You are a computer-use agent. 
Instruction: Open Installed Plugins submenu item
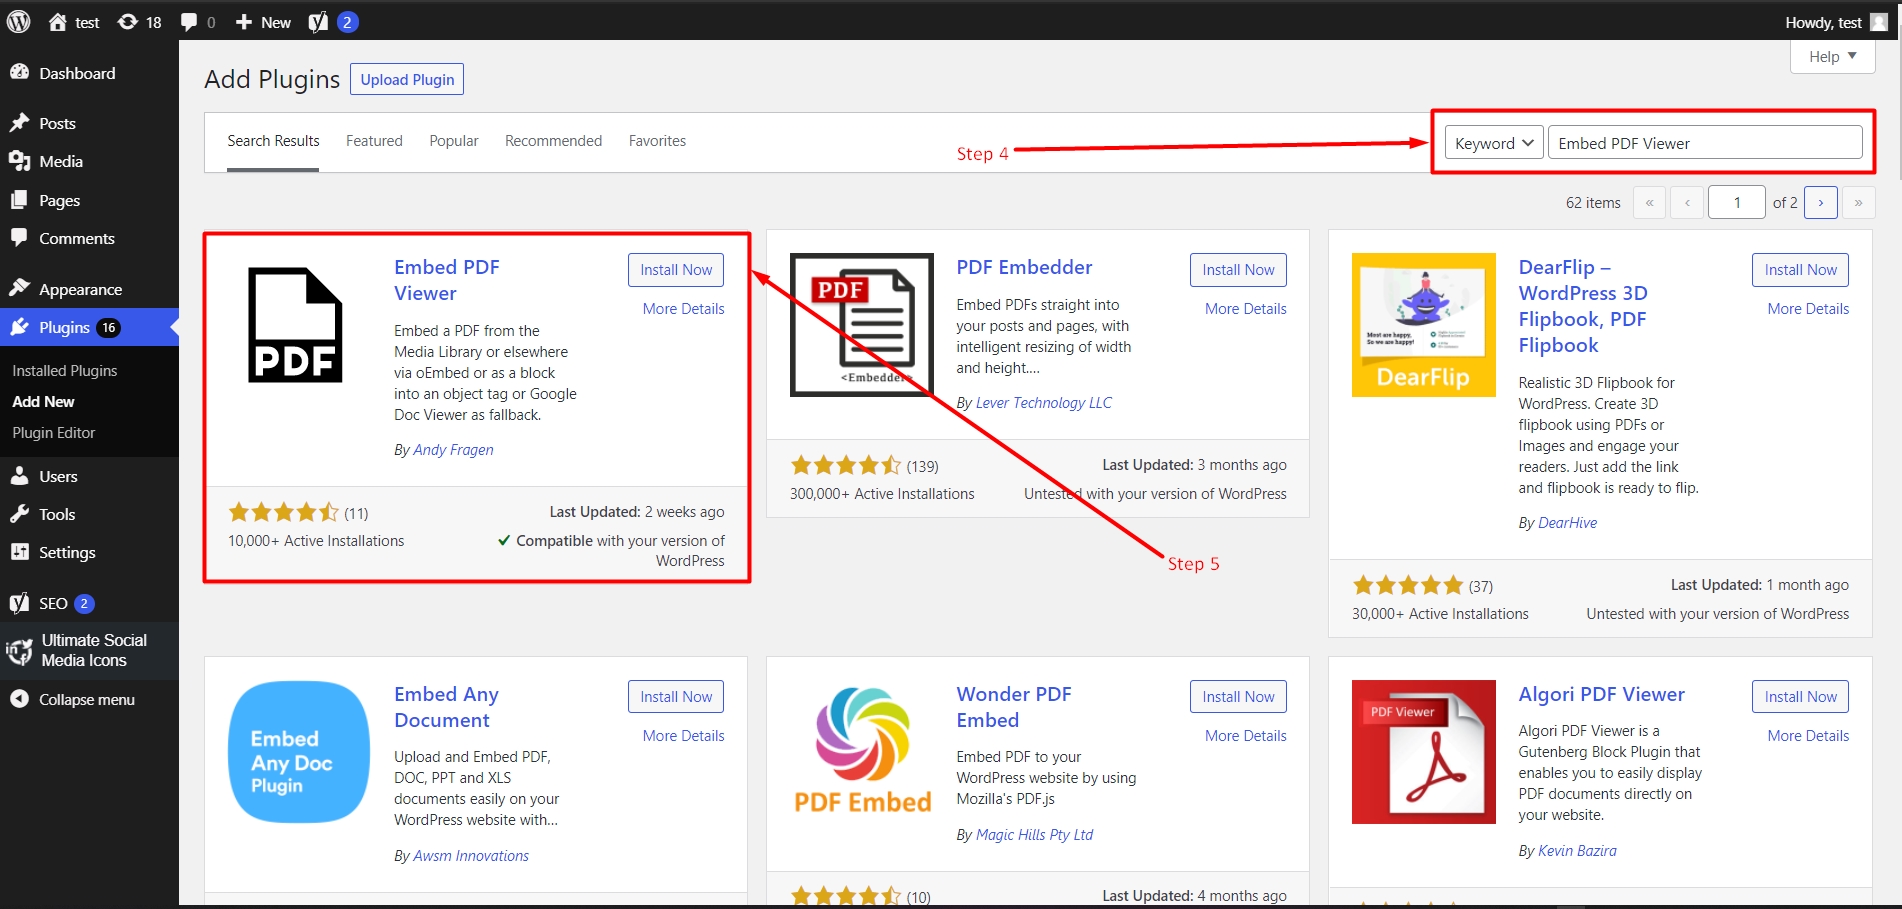point(65,370)
